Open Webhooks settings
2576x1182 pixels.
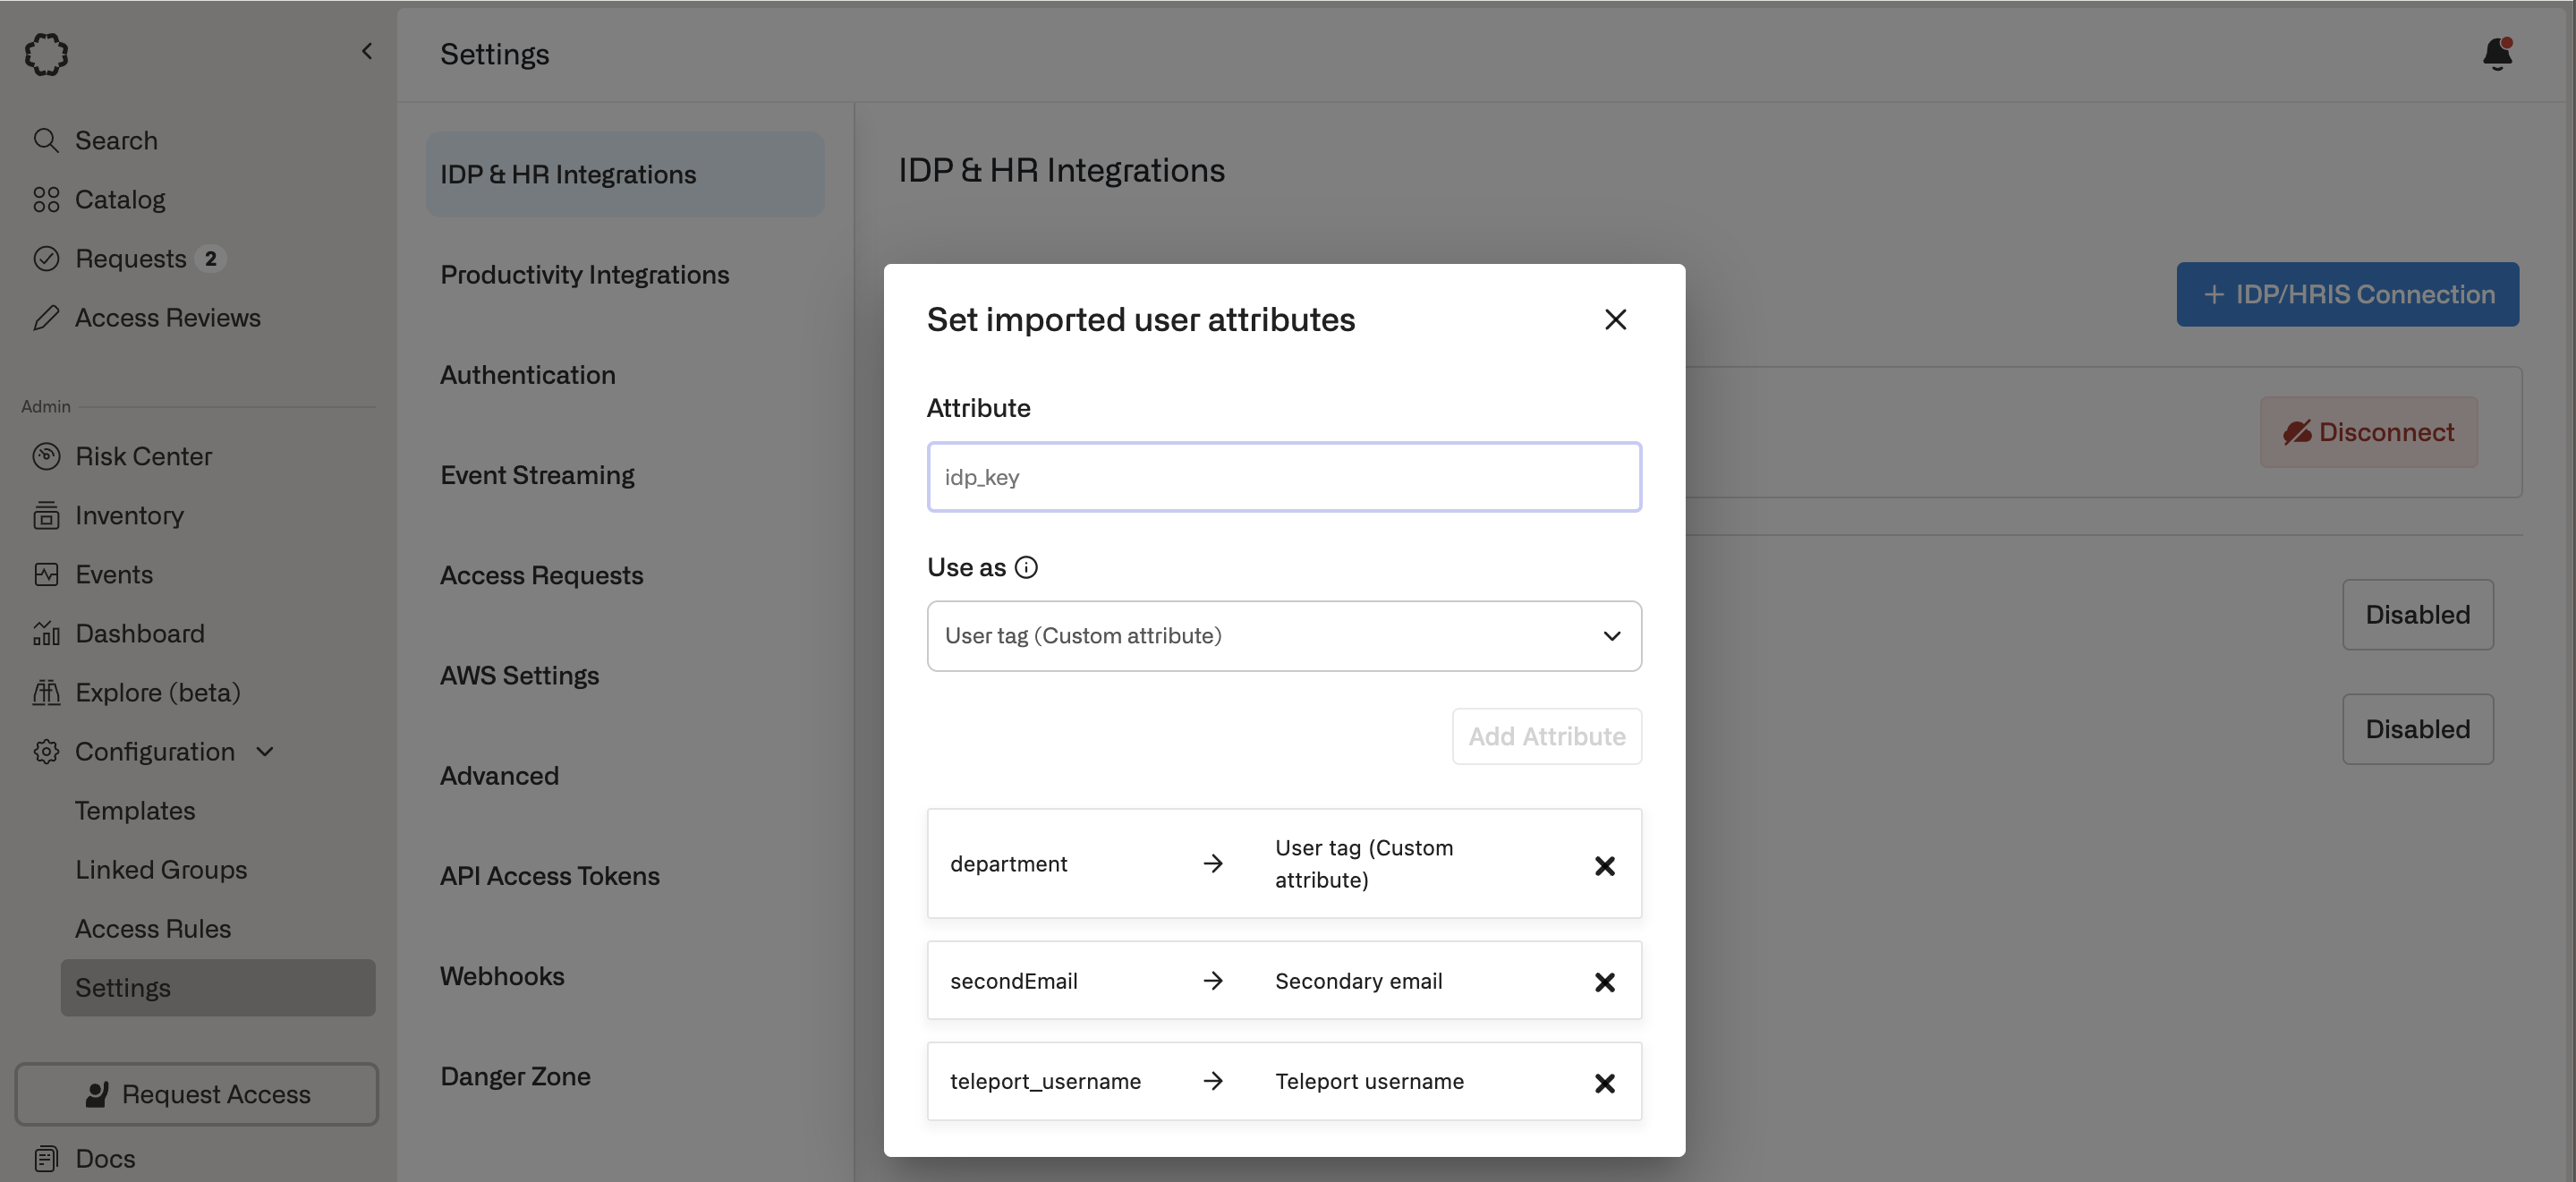[502, 976]
